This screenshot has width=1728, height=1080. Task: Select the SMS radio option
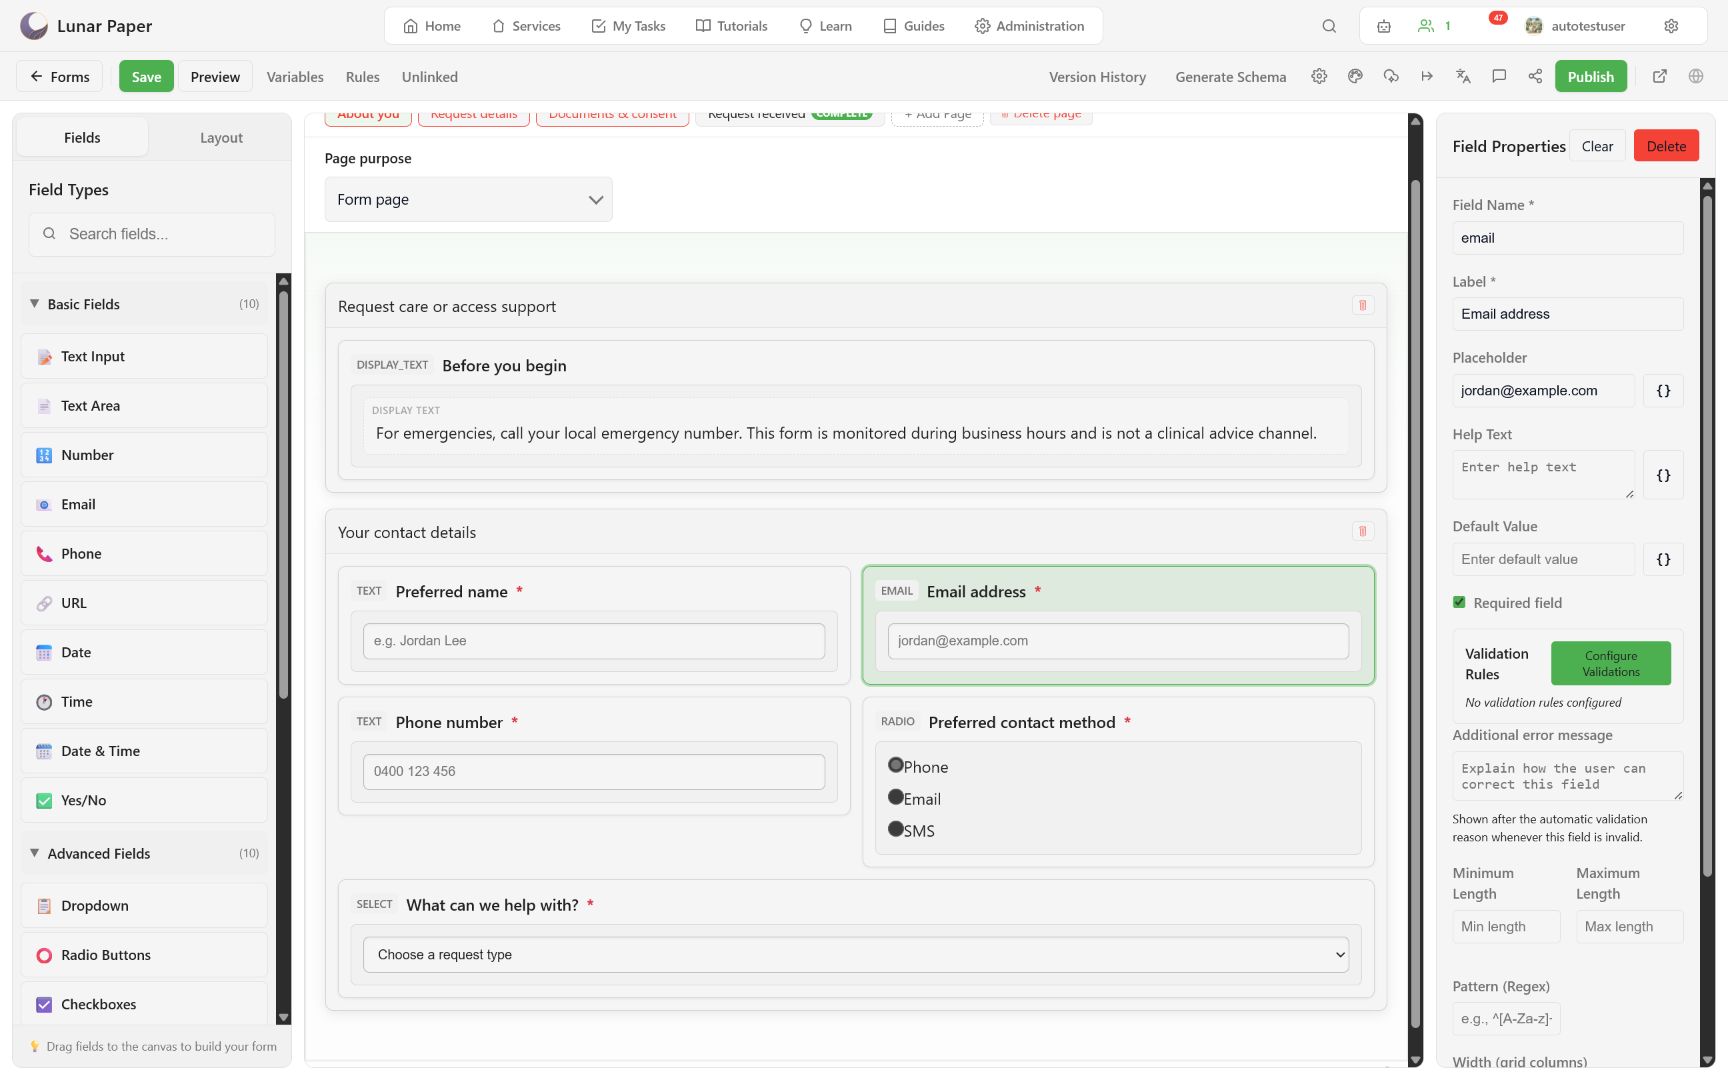point(896,829)
